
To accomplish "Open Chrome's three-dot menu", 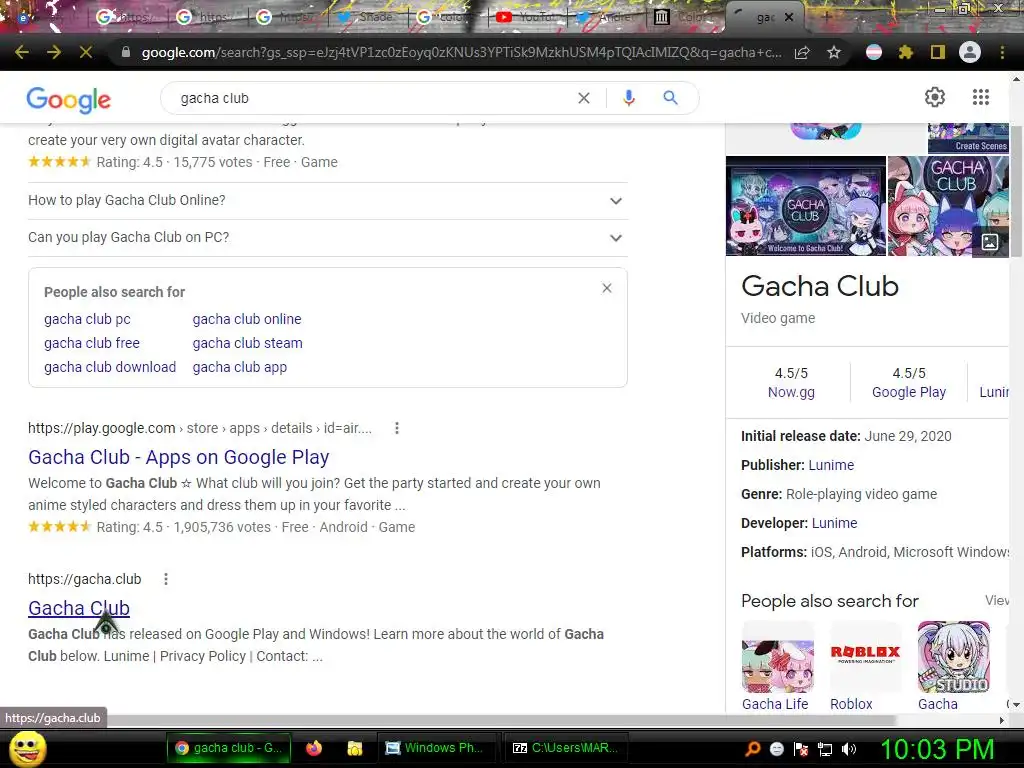I will coord(1002,52).
